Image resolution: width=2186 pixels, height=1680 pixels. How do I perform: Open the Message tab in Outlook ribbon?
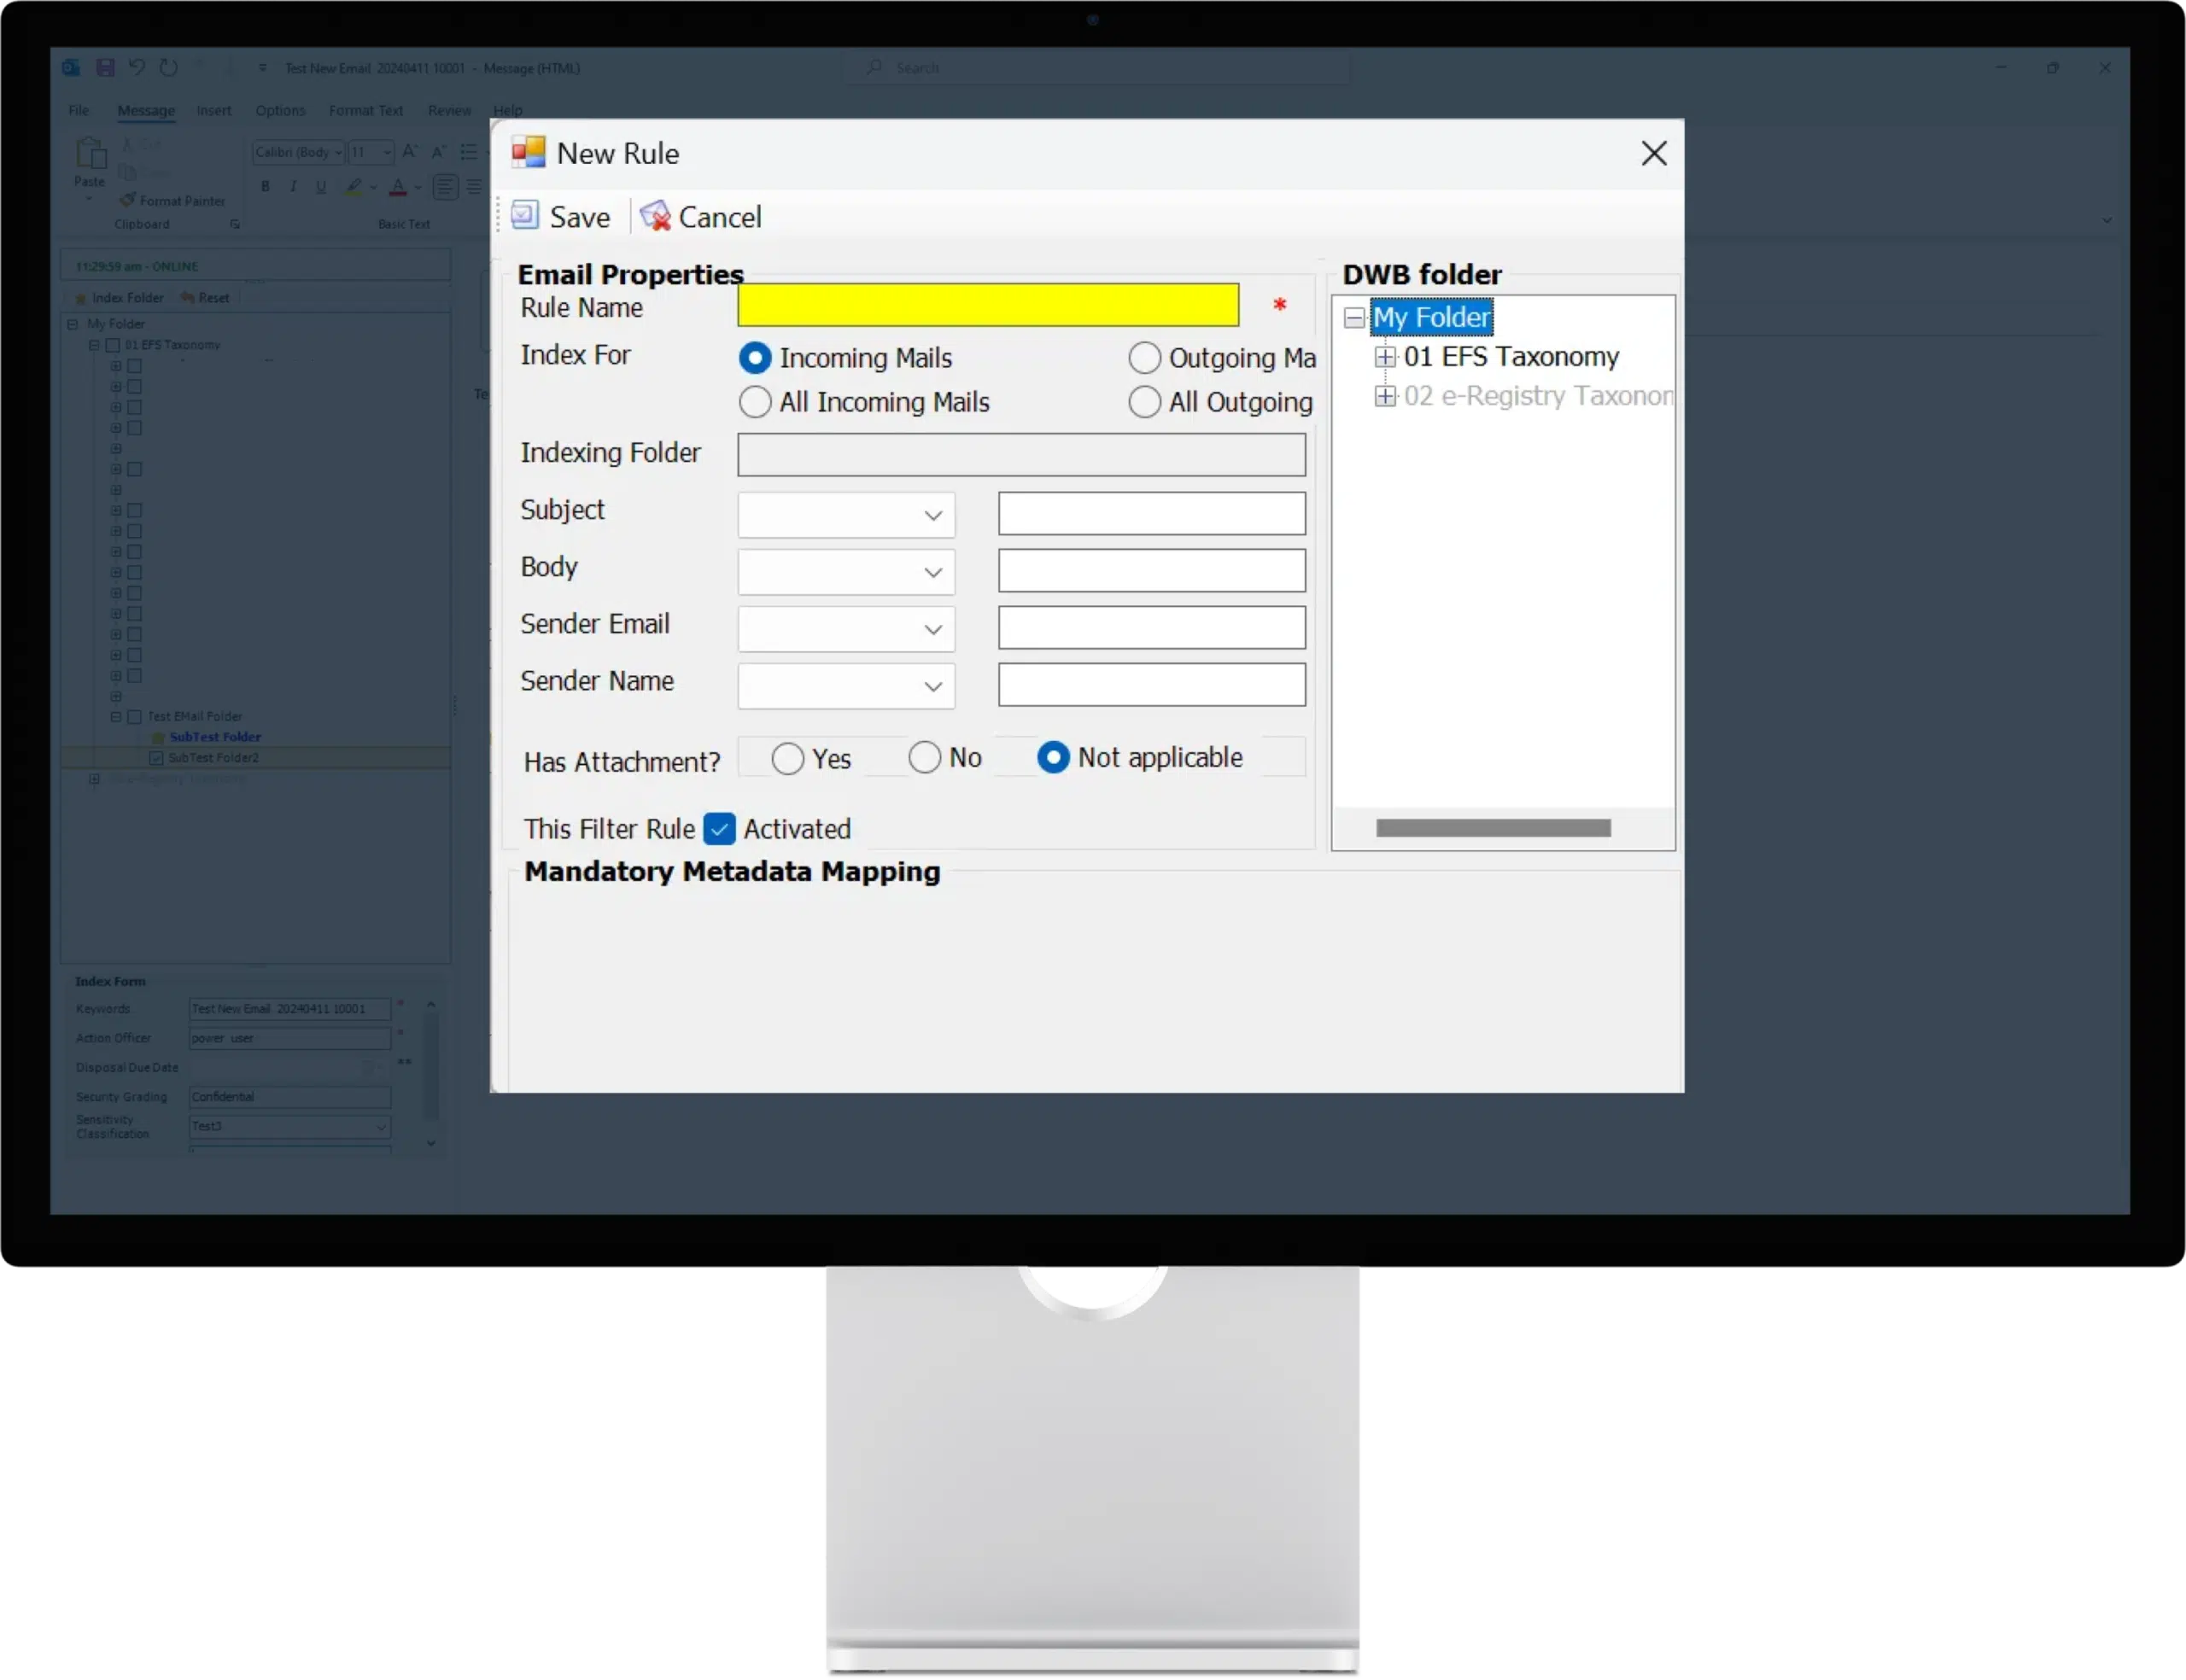(146, 110)
